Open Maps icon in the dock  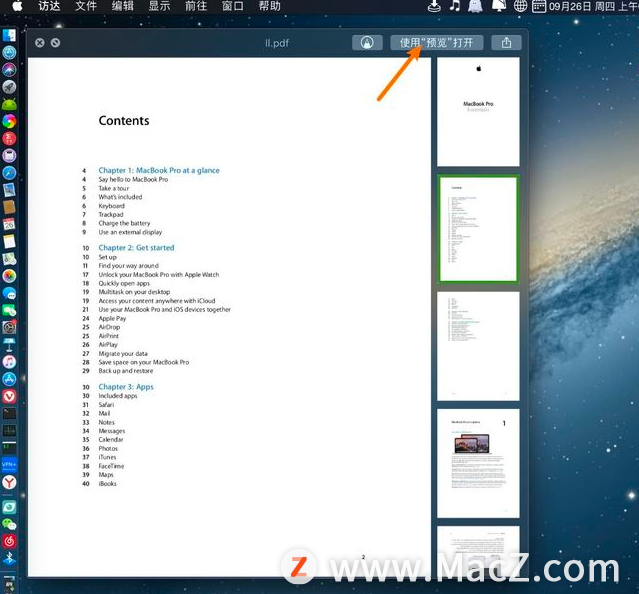point(9,259)
